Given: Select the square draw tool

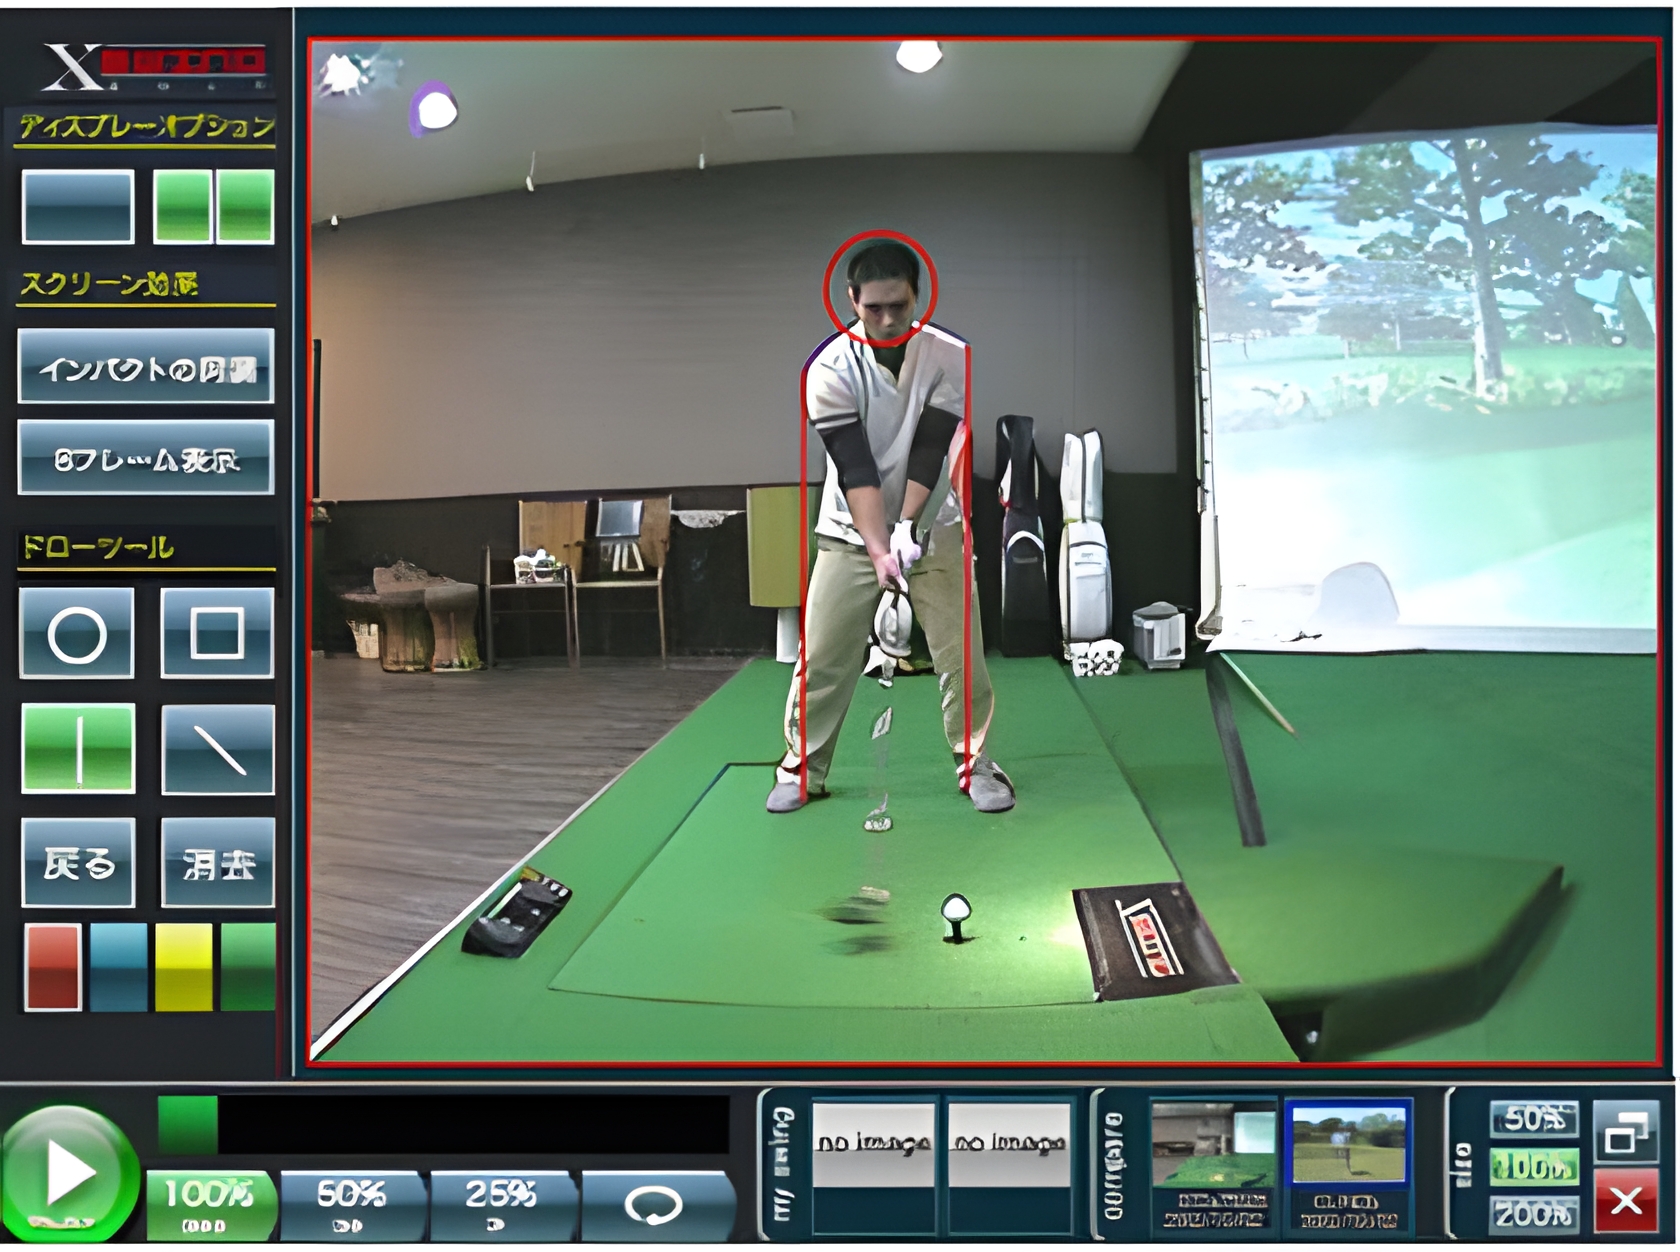Looking at the screenshot, I should (x=217, y=633).
